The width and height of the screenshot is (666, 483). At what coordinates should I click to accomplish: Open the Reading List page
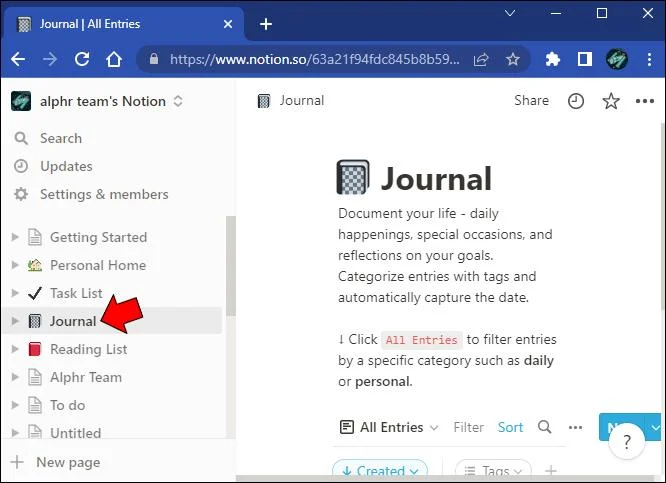coord(88,349)
